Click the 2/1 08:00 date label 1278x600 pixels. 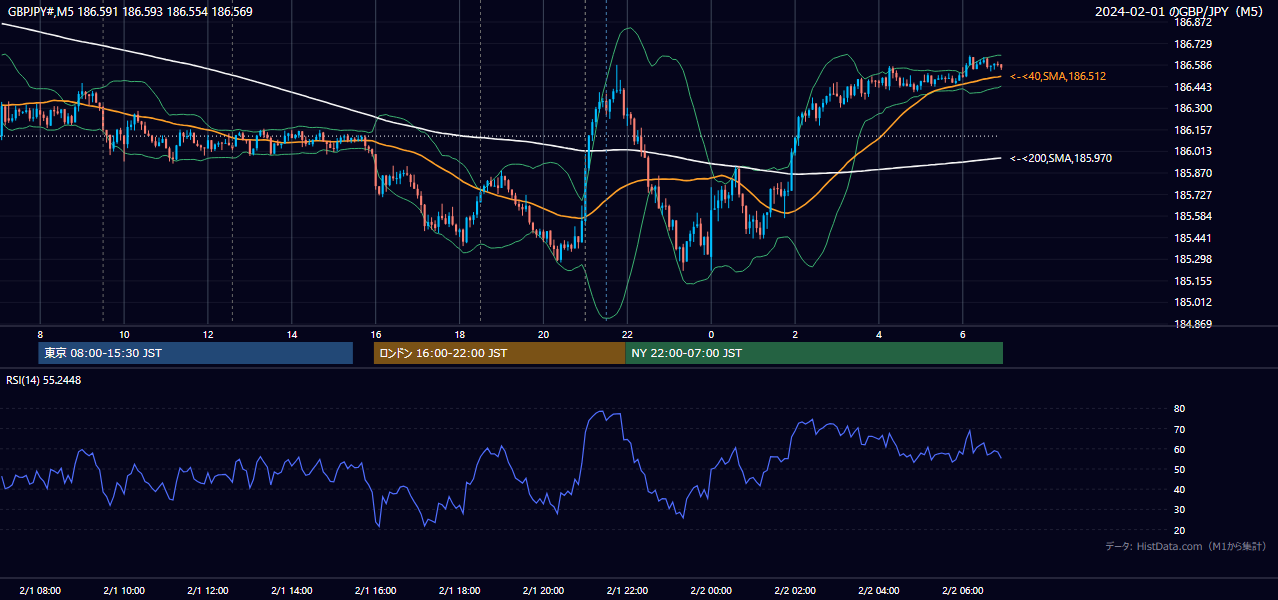click(40, 590)
